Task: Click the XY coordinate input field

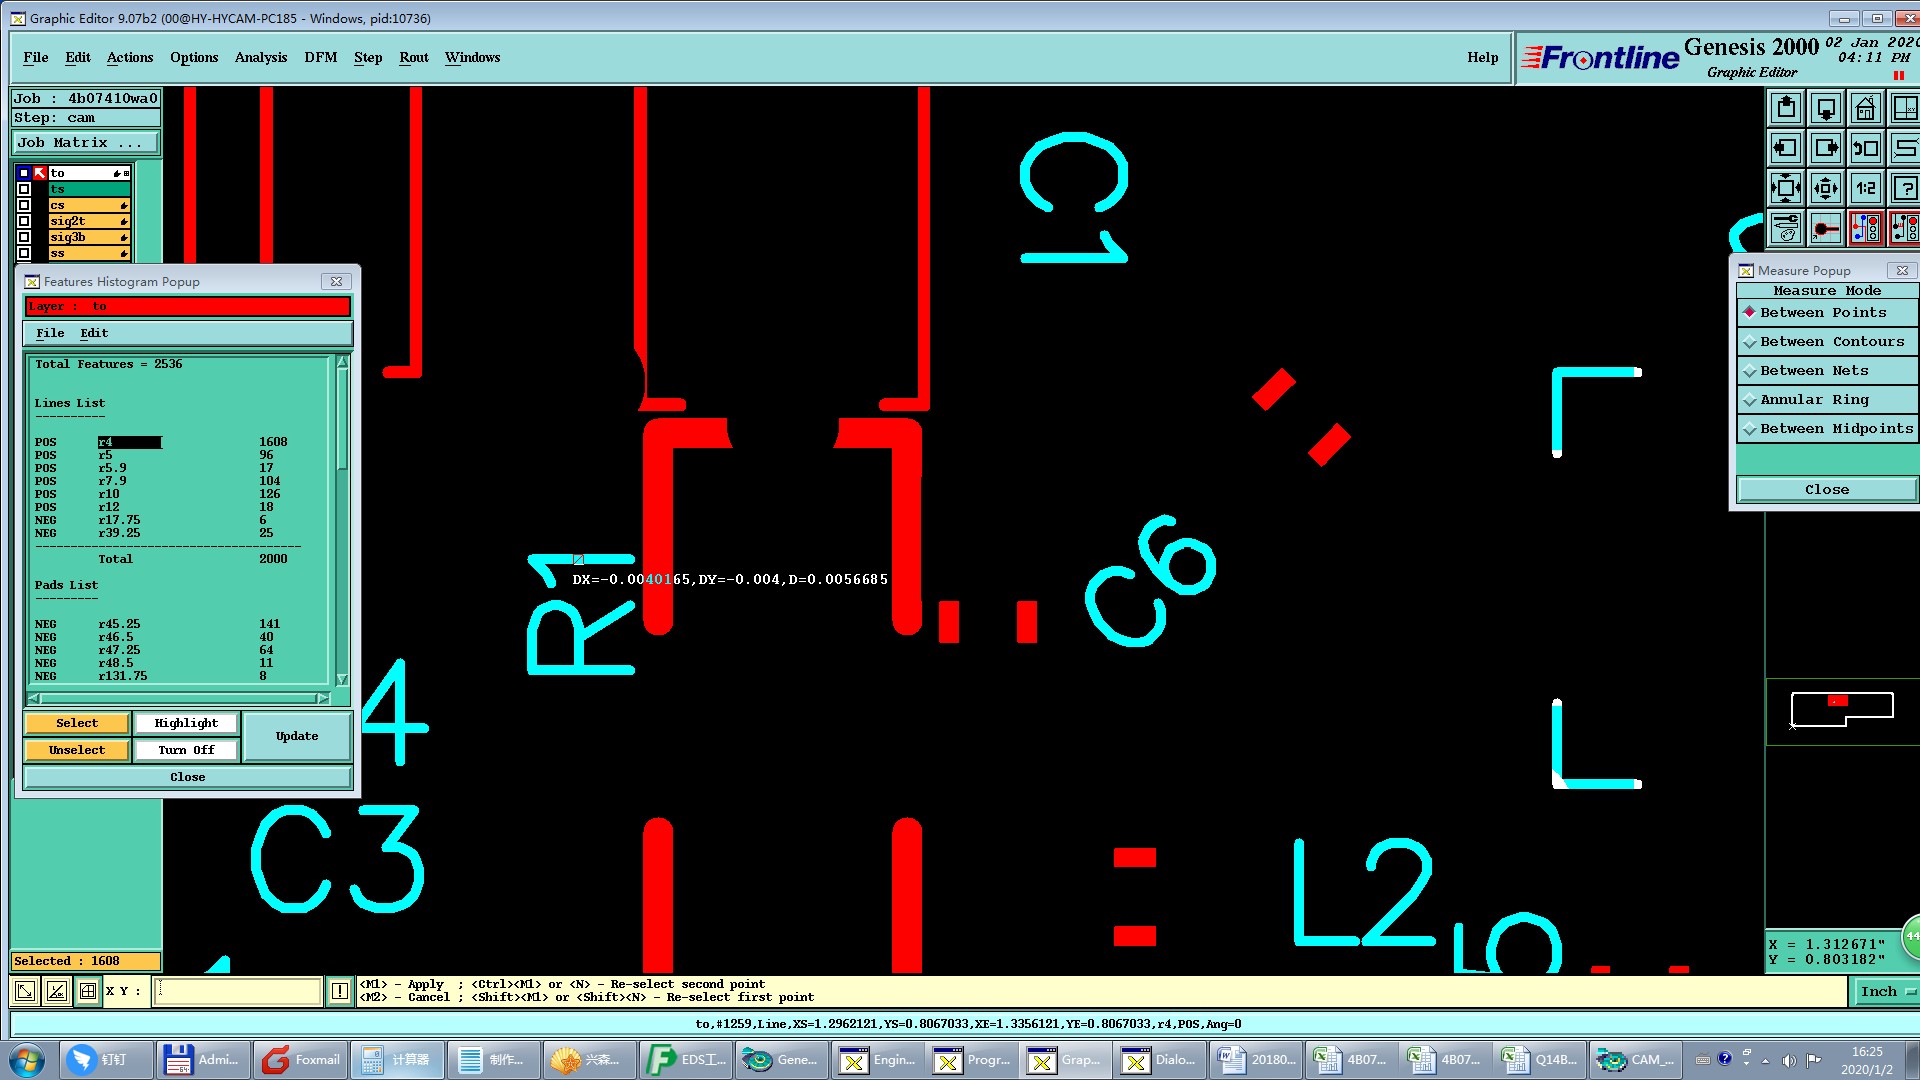Action: (238, 991)
